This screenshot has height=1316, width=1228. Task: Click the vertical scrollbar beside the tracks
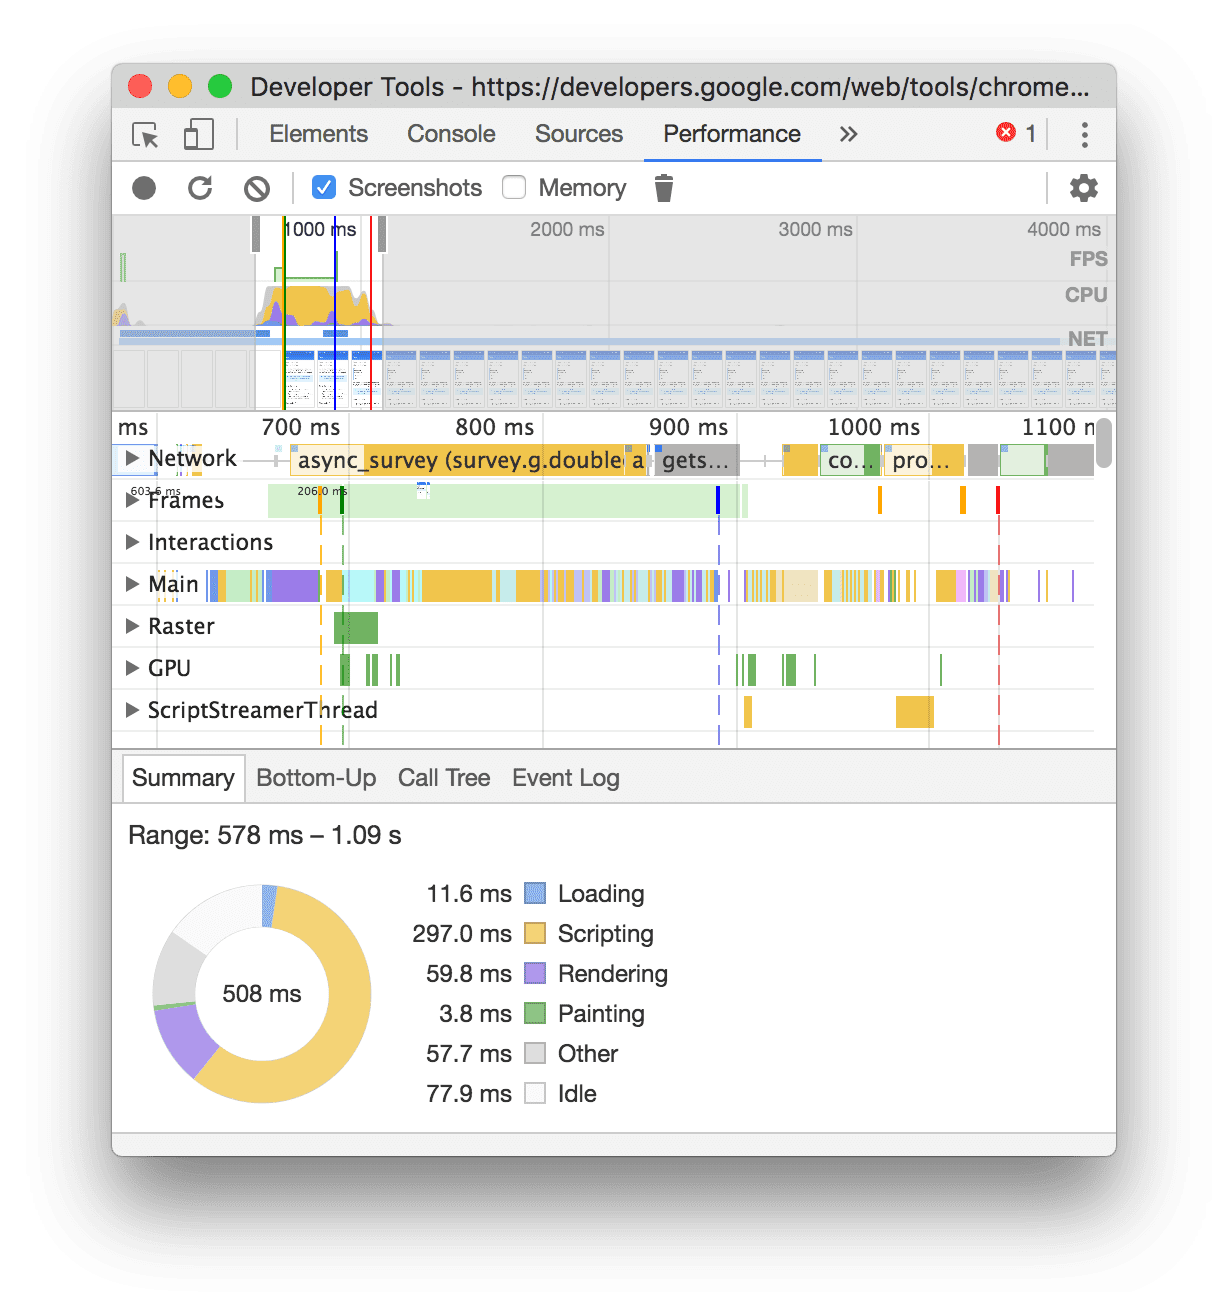point(1104,445)
